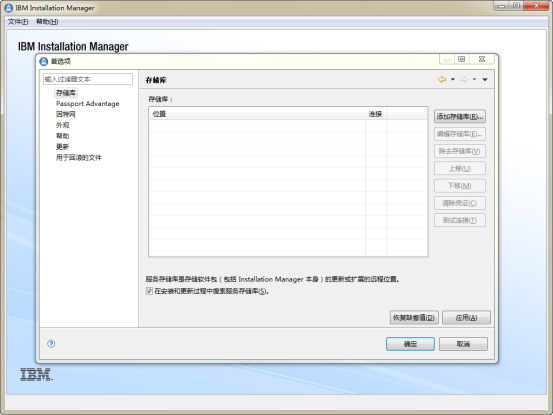Open the forward history dropdown arrow
Image resolution: width=553 pixels, height=415 pixels.
pyautogui.click(x=474, y=79)
